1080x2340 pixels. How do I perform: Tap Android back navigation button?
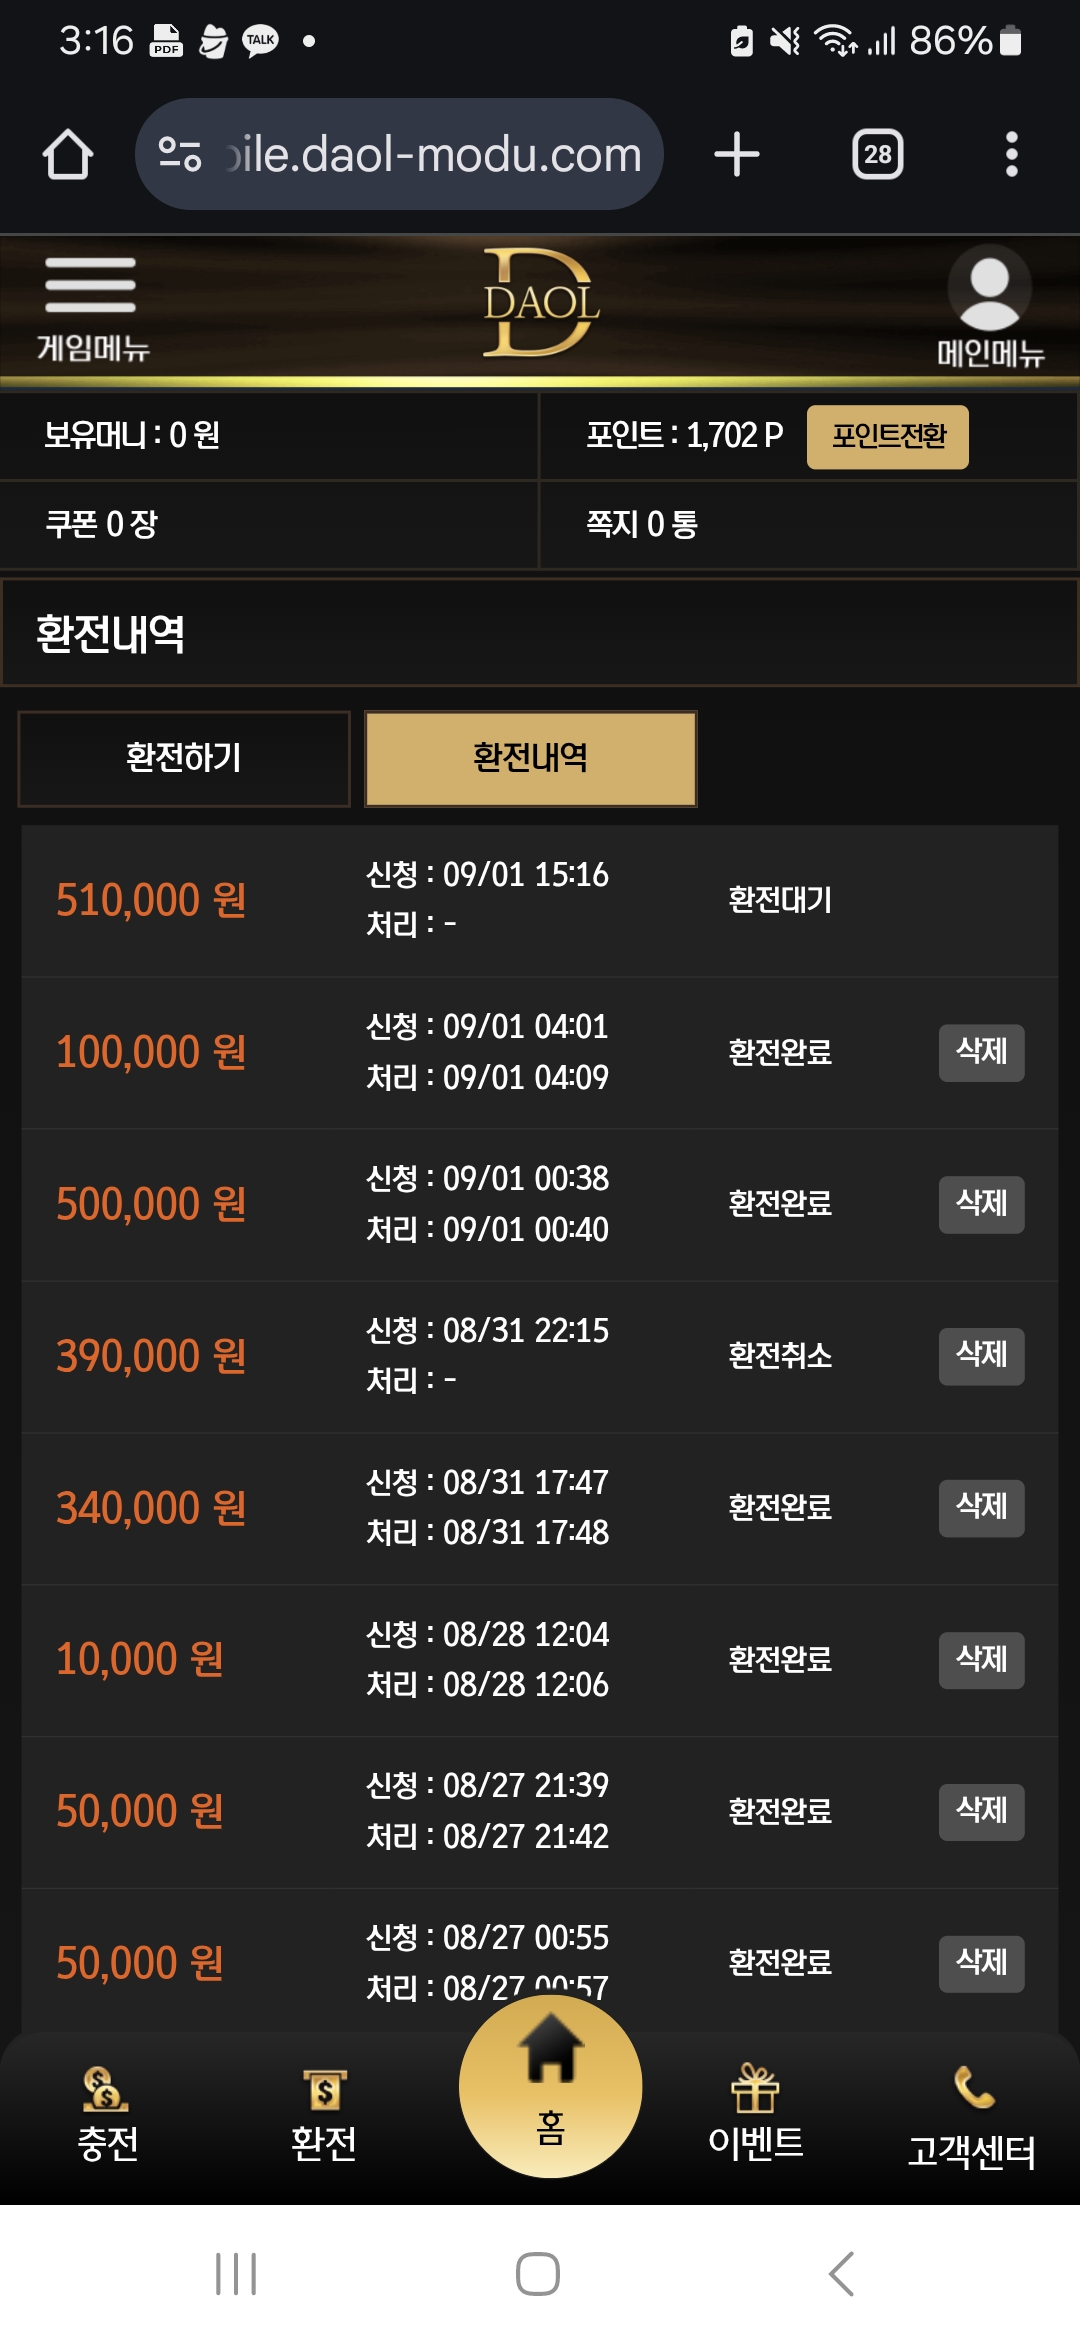click(x=842, y=2273)
